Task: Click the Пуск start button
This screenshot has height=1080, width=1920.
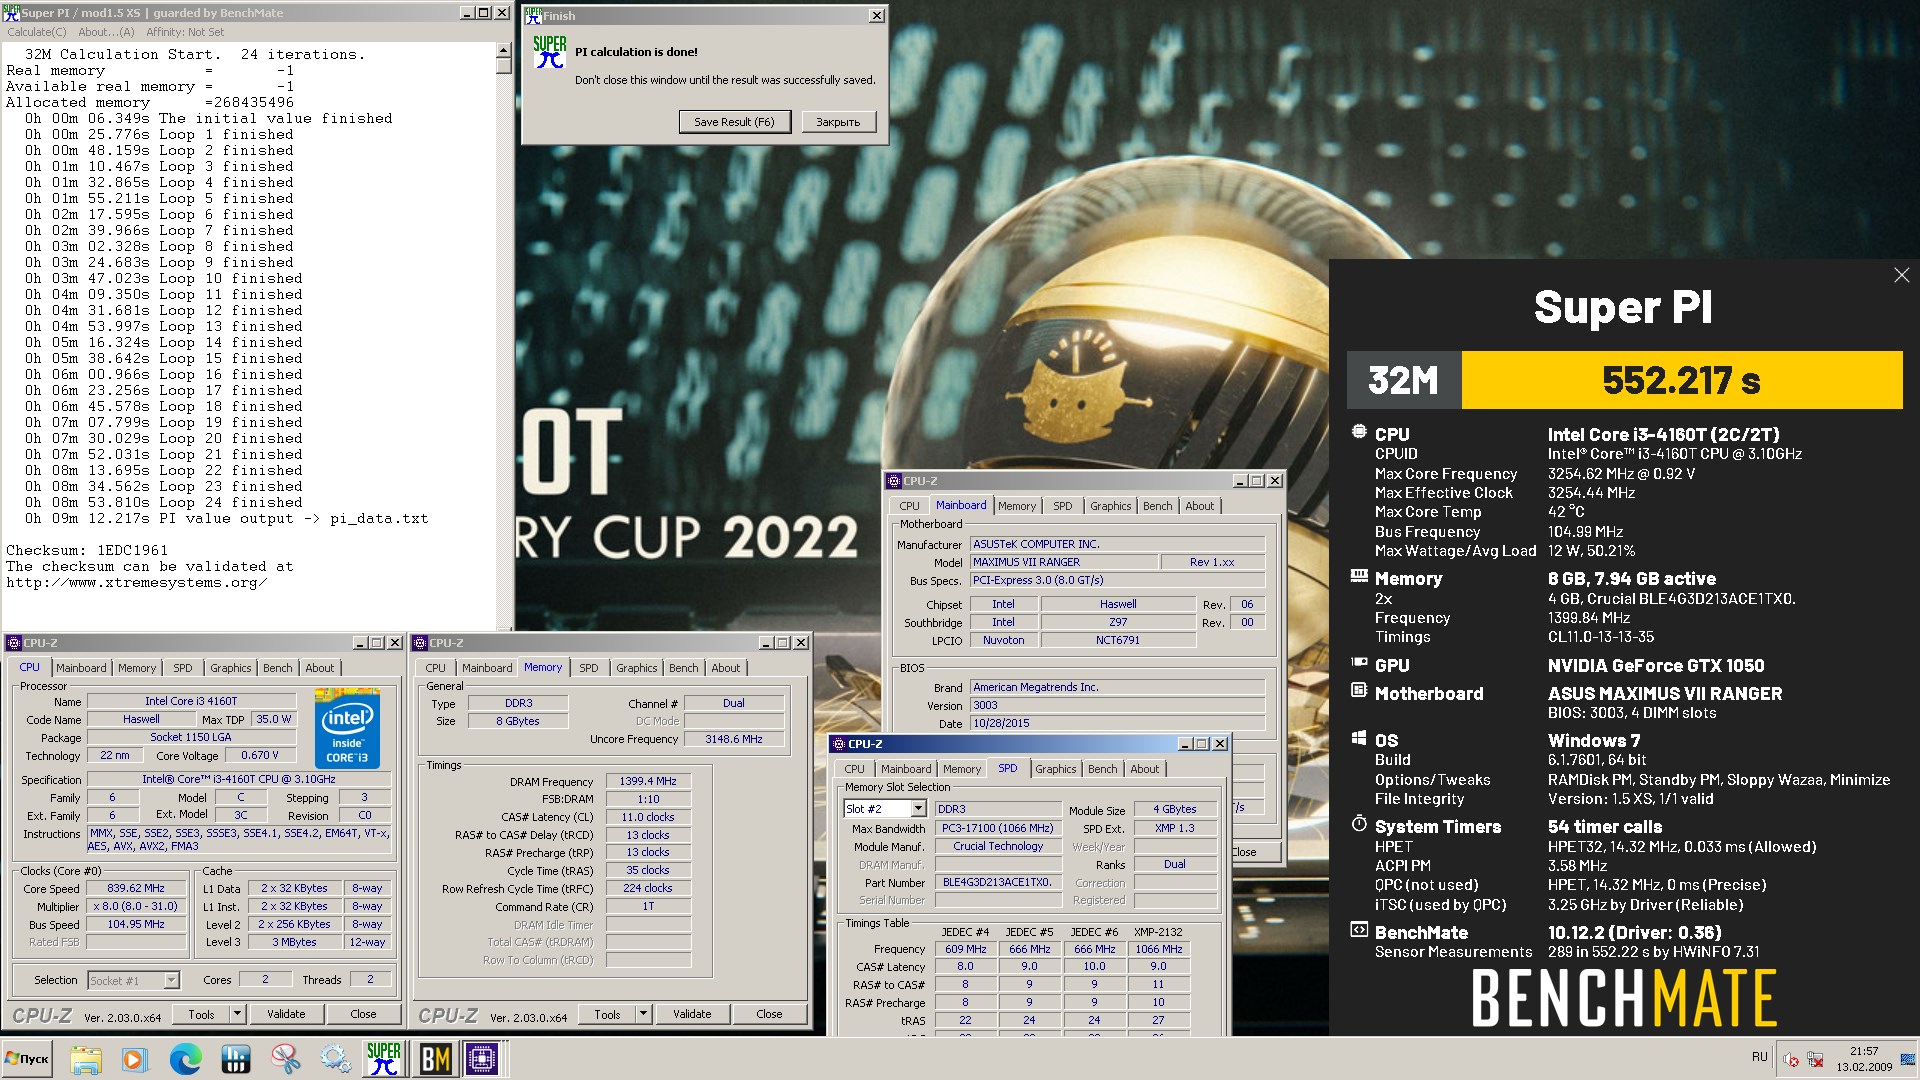Action: (28, 1059)
